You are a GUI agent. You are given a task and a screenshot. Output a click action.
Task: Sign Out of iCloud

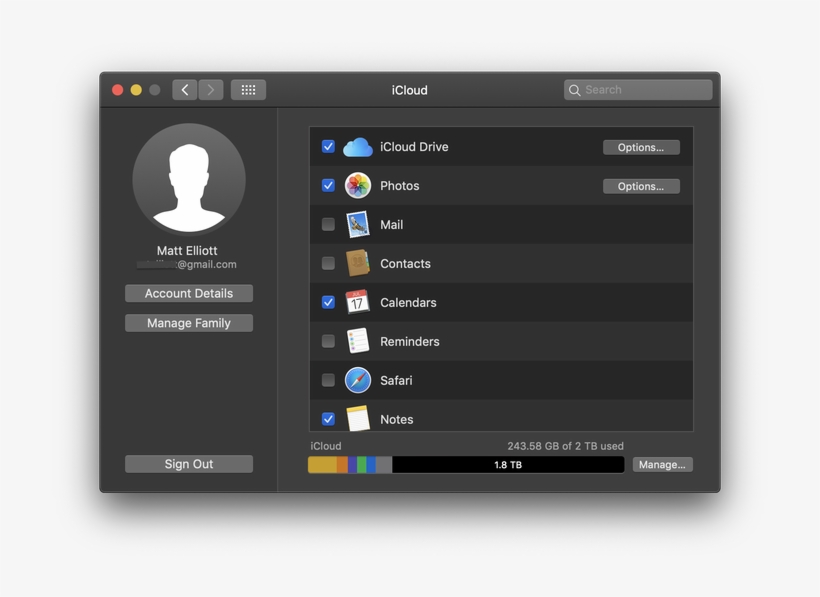(x=188, y=463)
